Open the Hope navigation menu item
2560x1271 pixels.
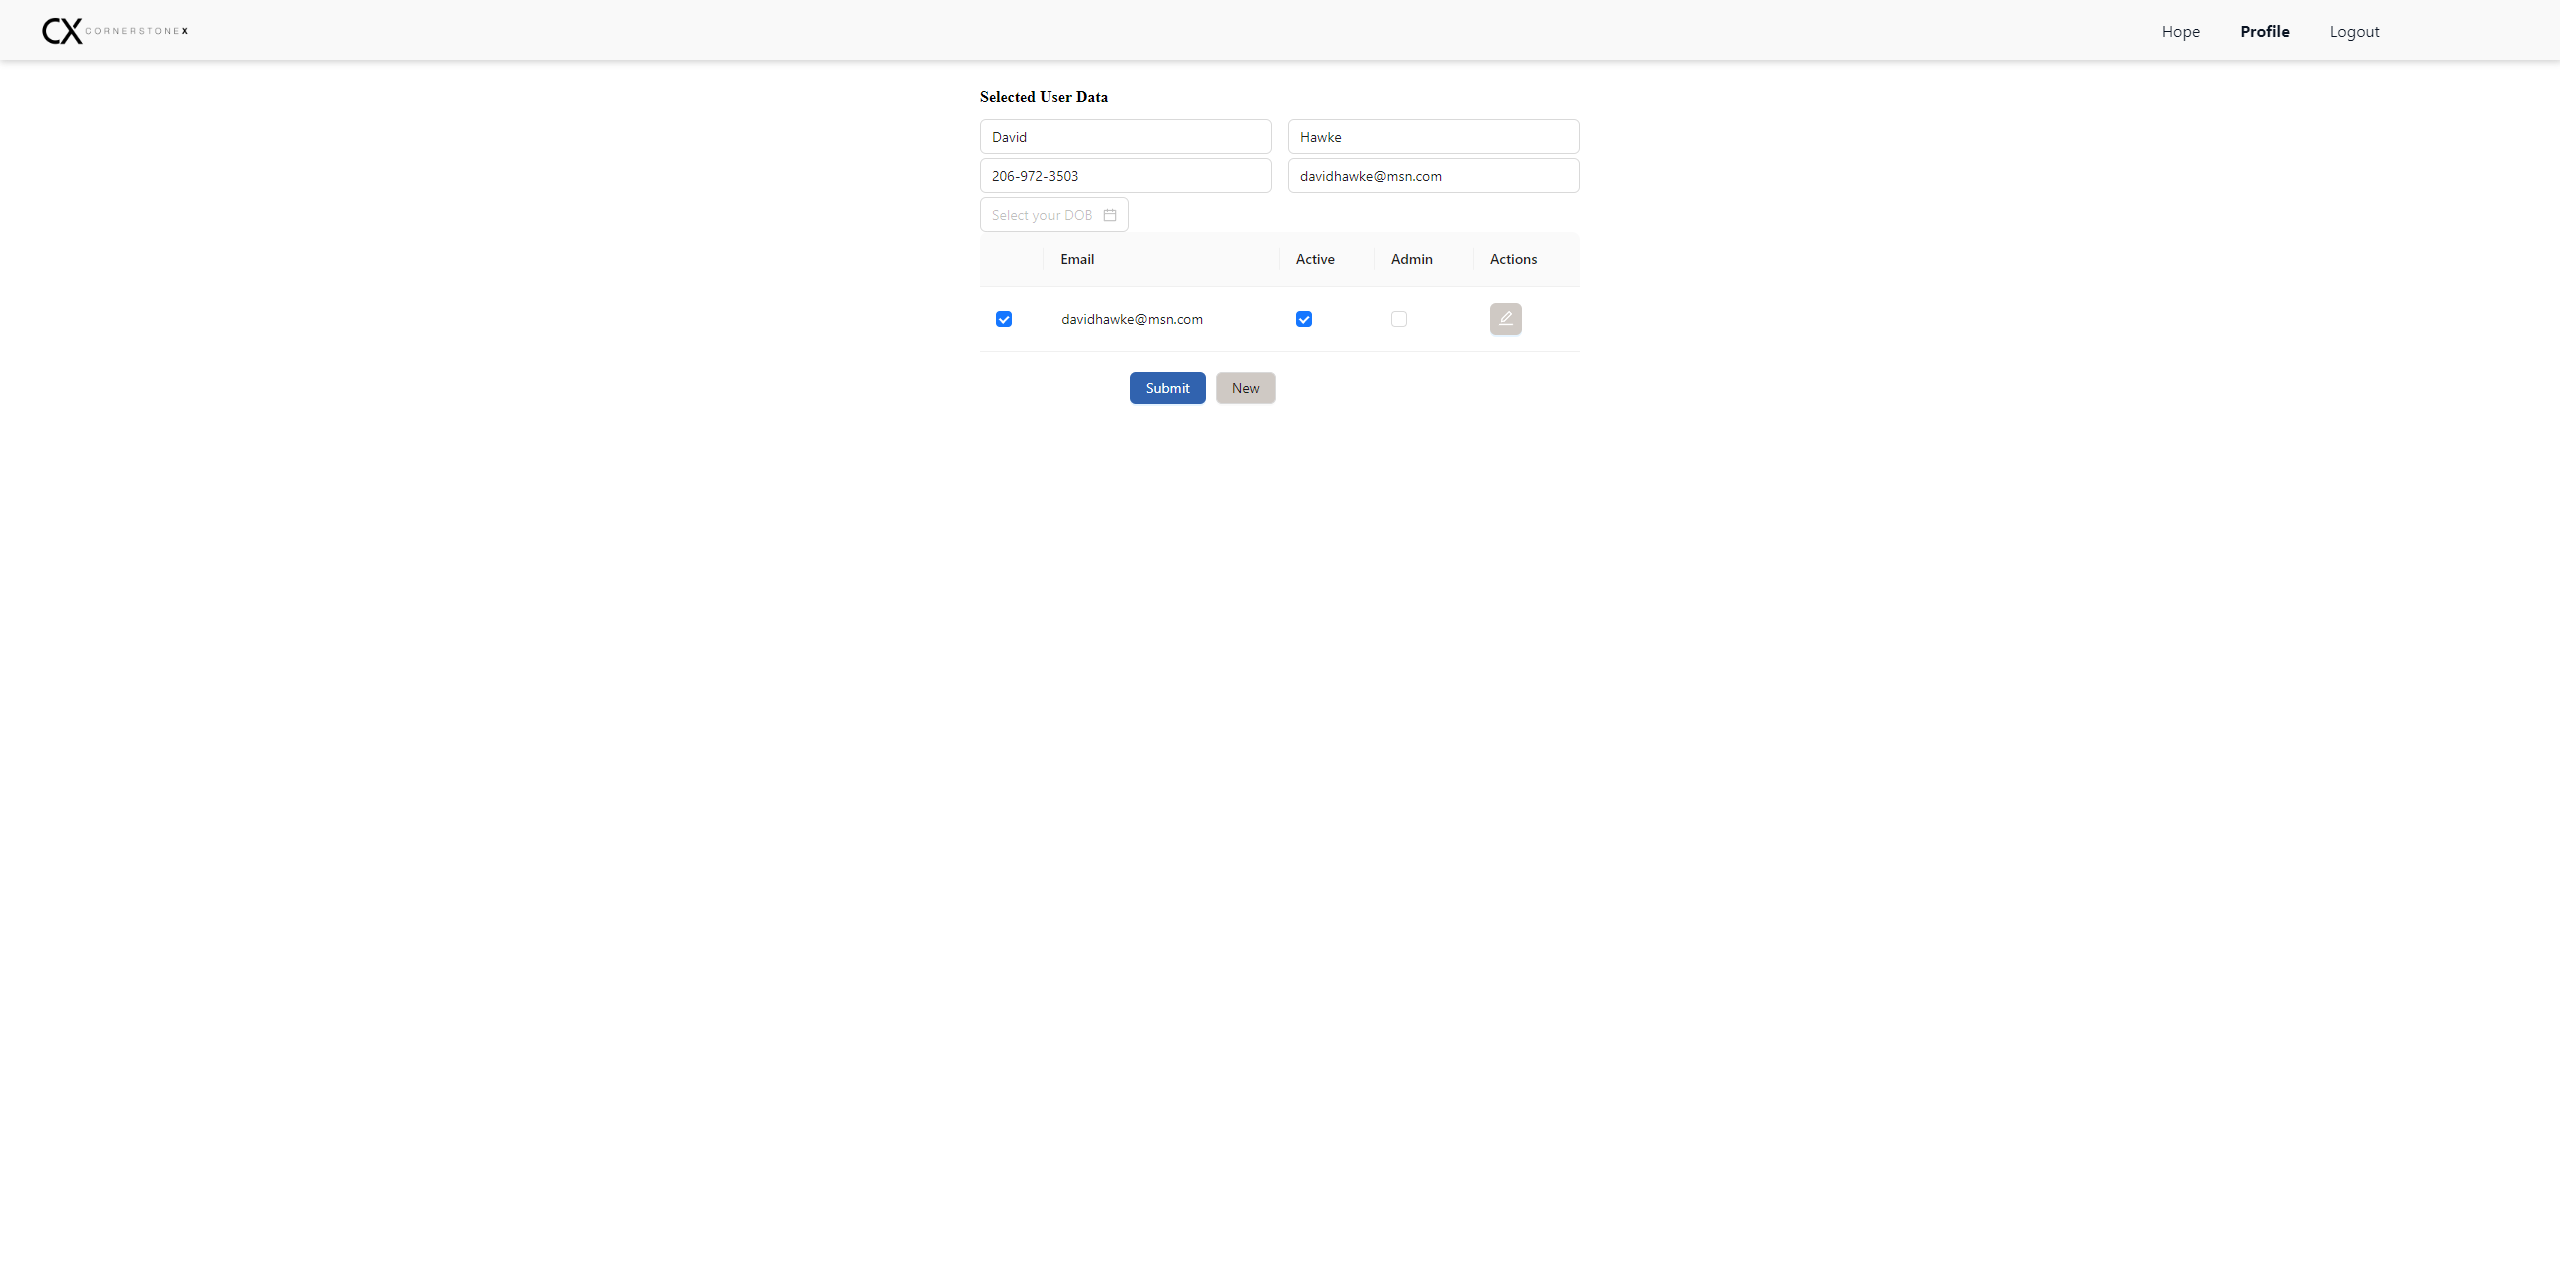click(2180, 32)
